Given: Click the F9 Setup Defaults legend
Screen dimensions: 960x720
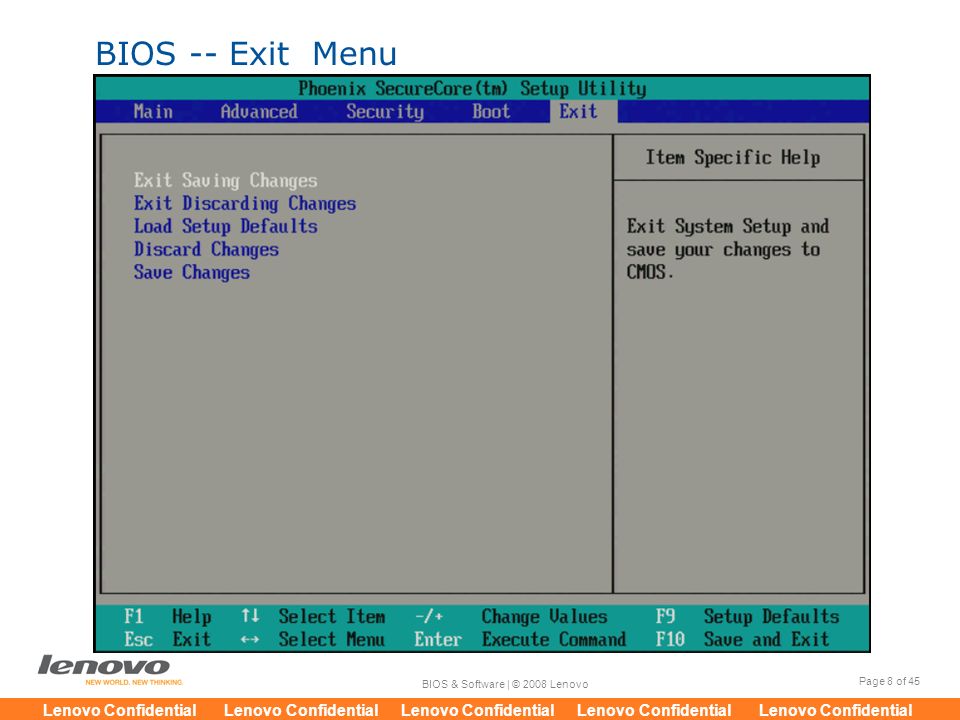Looking at the screenshot, I should coord(748,617).
